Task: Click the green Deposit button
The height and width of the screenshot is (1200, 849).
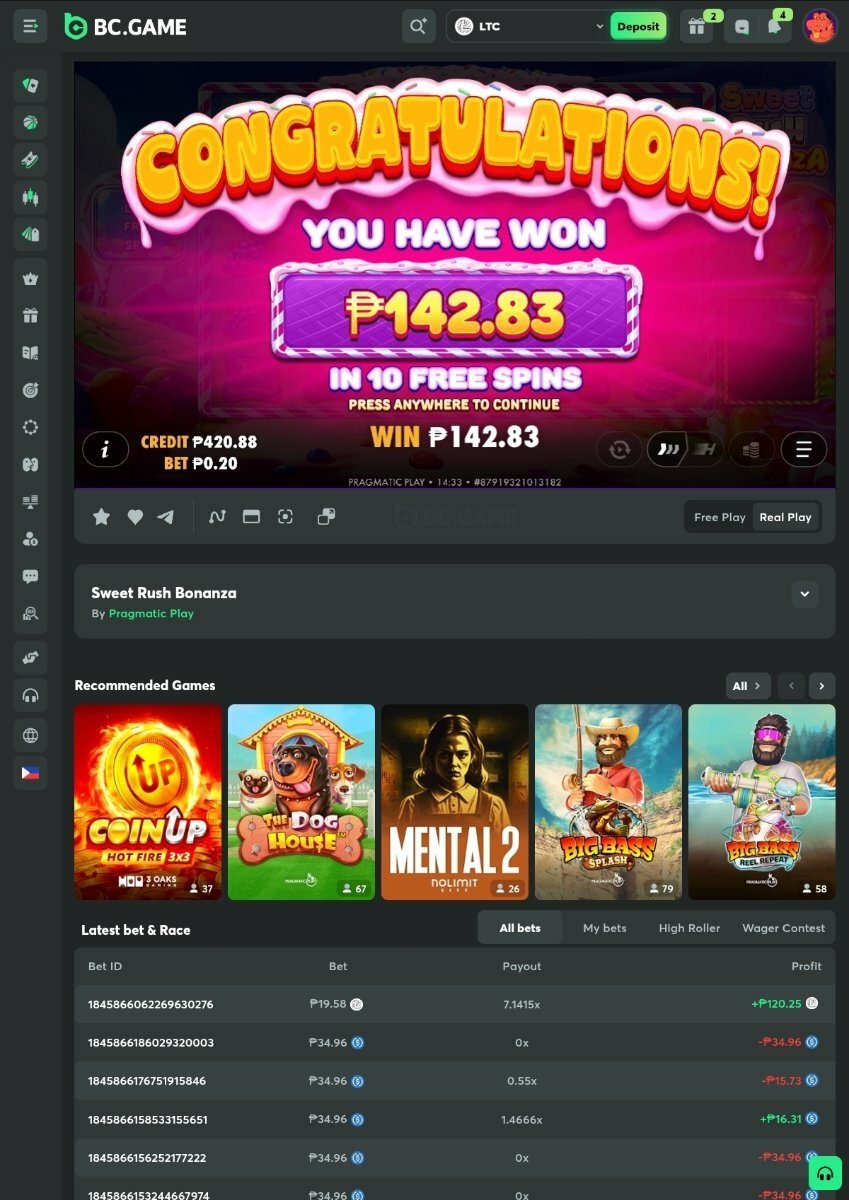Action: click(638, 27)
